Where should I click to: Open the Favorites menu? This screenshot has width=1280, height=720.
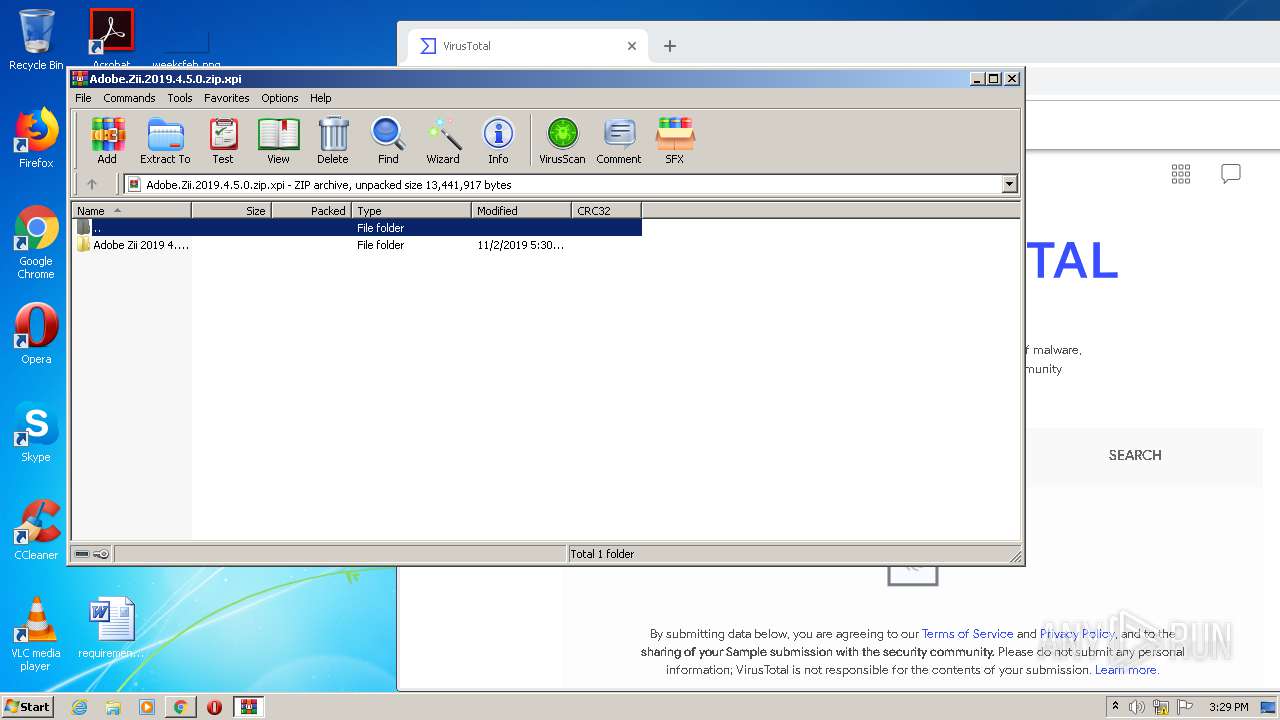[x=227, y=98]
